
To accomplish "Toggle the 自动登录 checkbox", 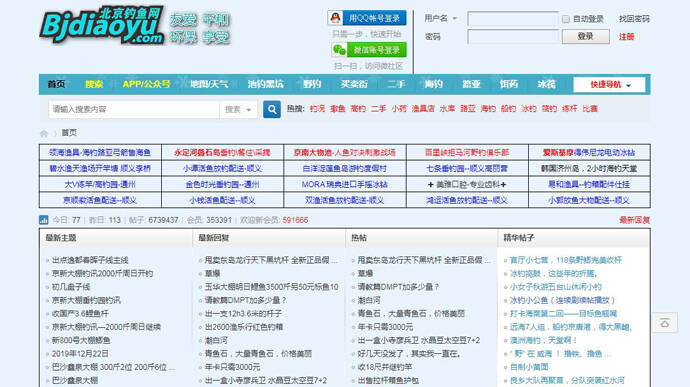I will point(566,19).
